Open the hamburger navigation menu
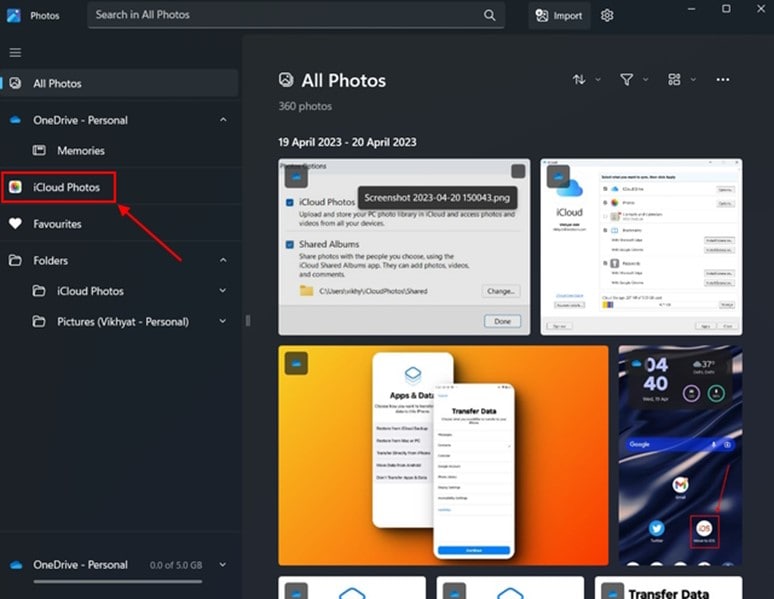This screenshot has height=599, width=774. coord(15,52)
